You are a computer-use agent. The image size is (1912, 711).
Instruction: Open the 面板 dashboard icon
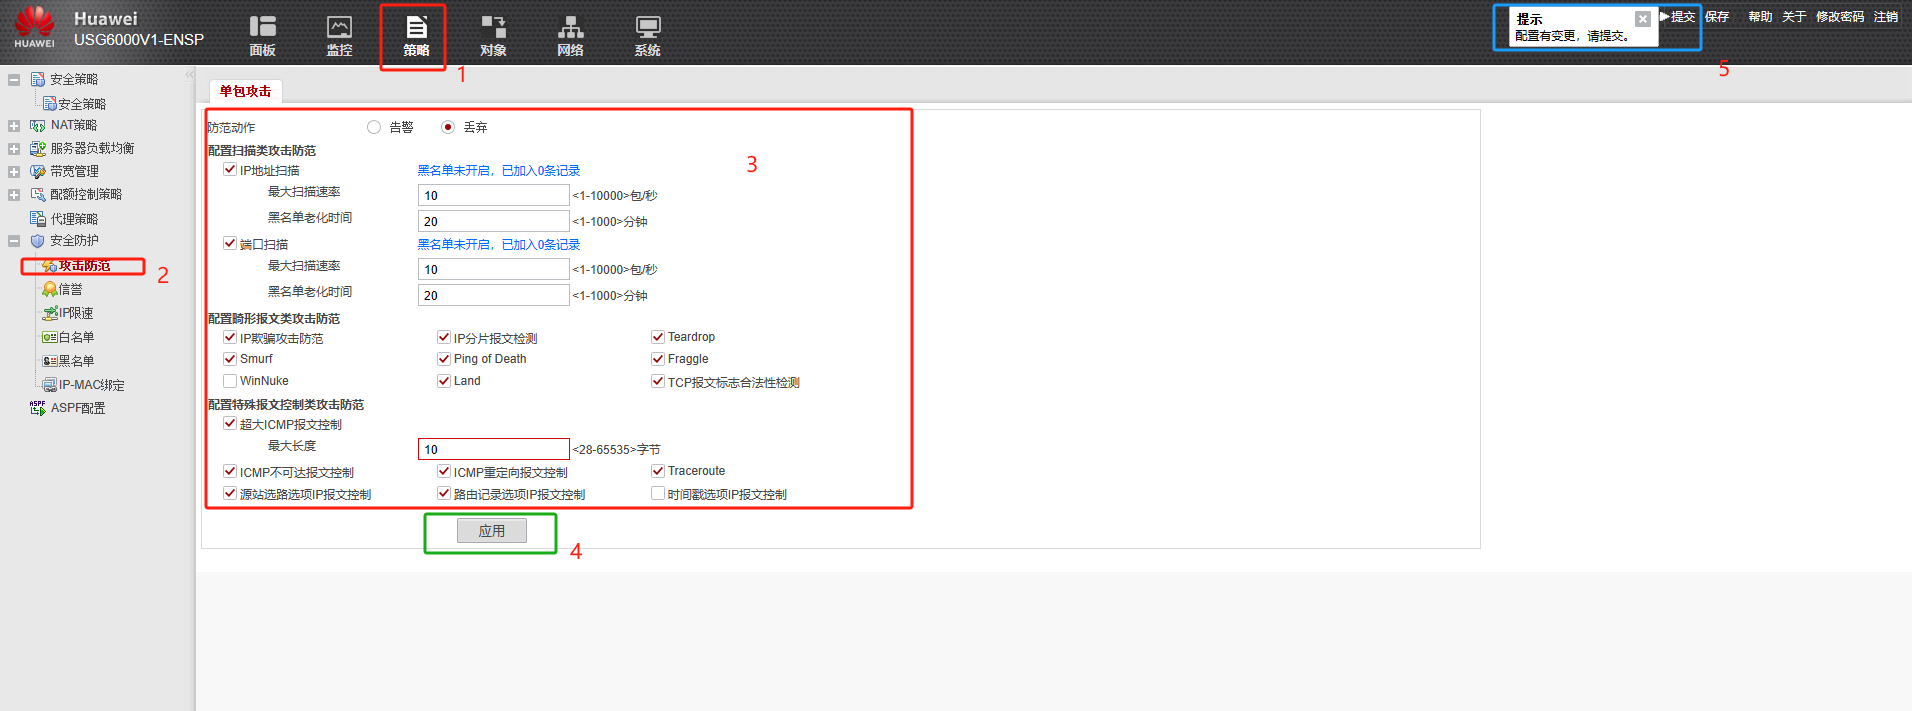pyautogui.click(x=262, y=35)
